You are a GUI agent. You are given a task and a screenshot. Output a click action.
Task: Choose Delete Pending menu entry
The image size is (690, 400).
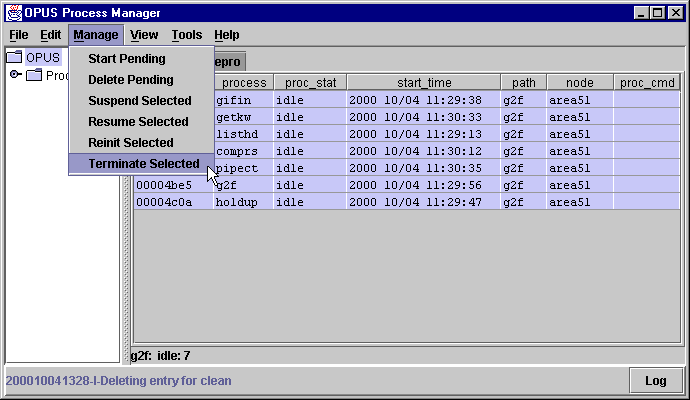142,80
